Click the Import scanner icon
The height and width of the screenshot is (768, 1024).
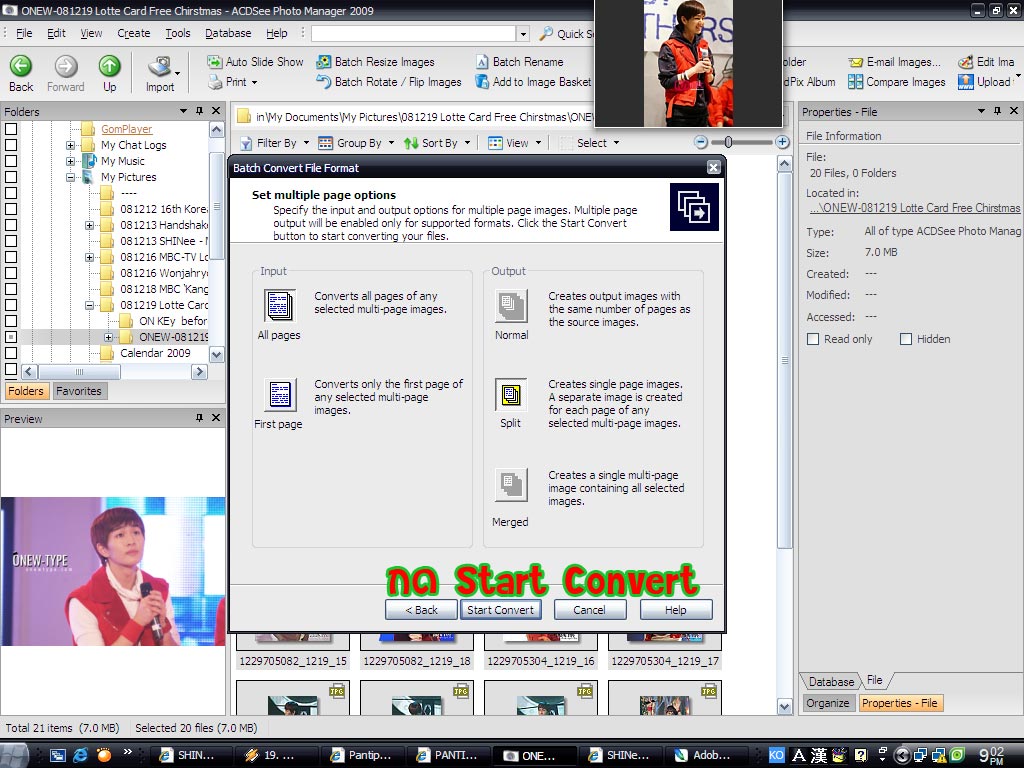click(159, 66)
